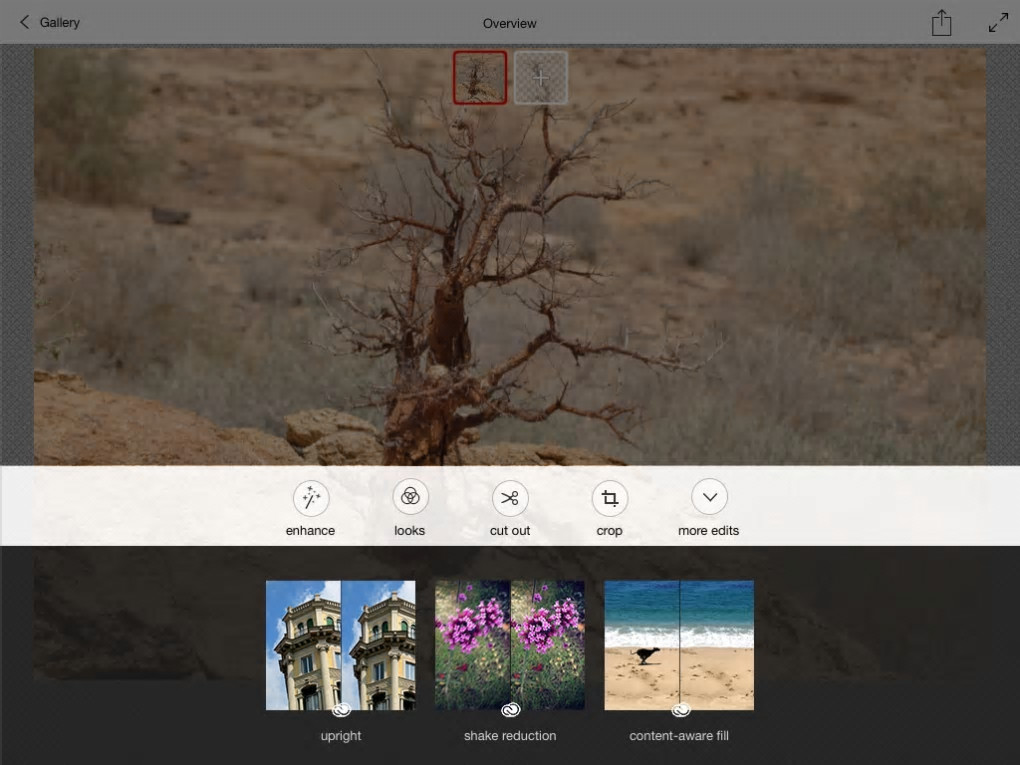Click Creative Cloud badge under shake reduction
The width and height of the screenshot is (1020, 765).
click(511, 710)
